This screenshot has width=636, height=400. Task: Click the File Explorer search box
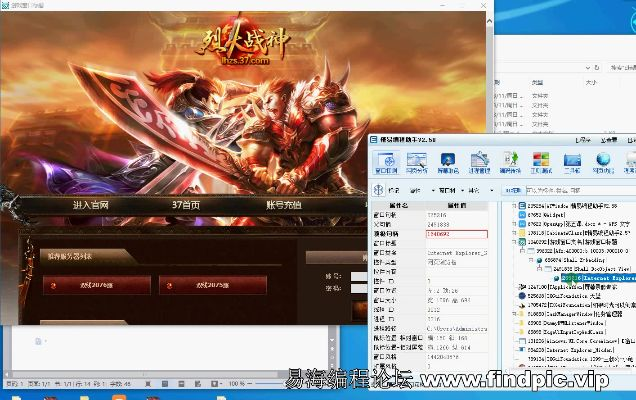[621, 67]
